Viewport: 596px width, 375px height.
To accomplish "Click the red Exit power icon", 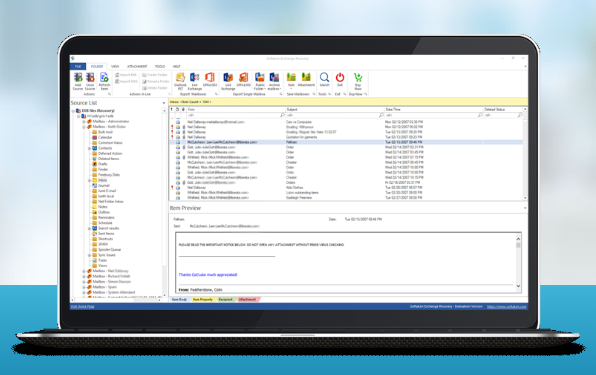I will pos(340,79).
